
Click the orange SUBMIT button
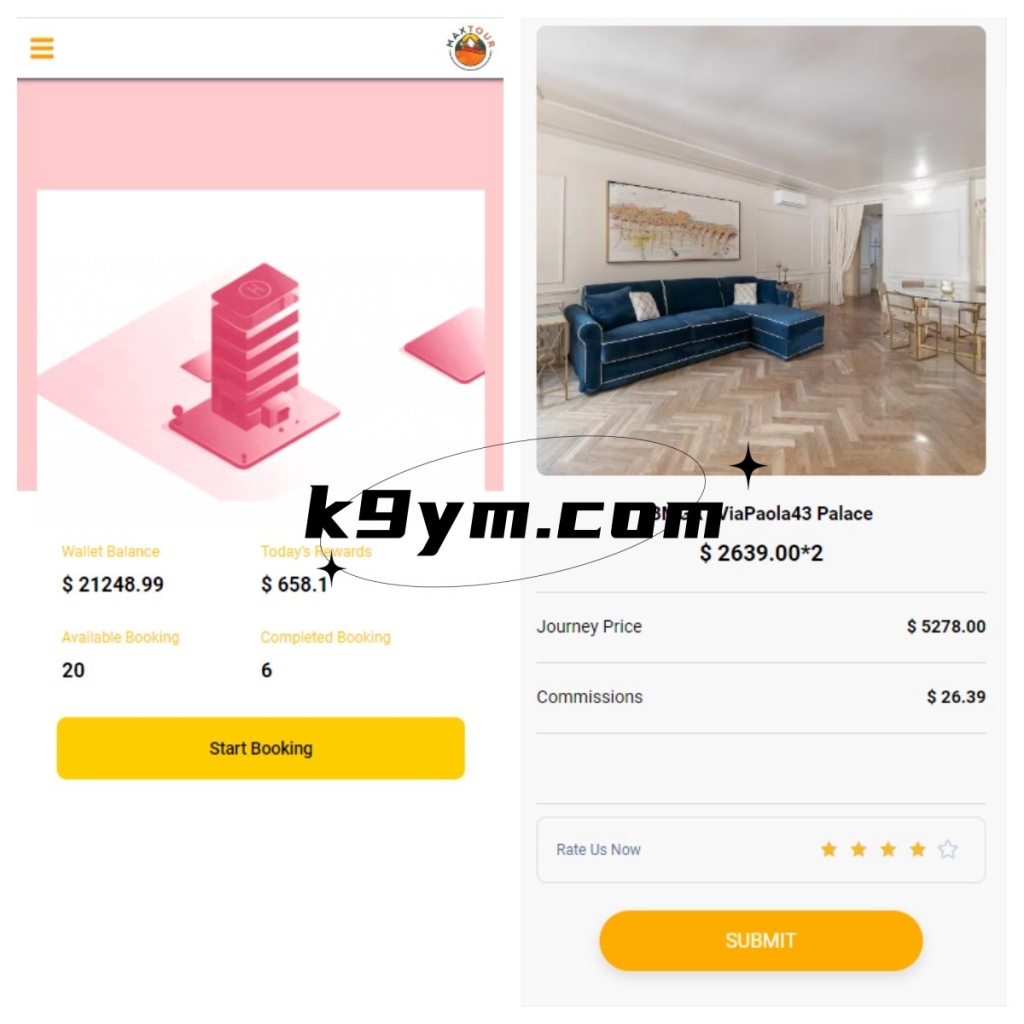pos(761,940)
